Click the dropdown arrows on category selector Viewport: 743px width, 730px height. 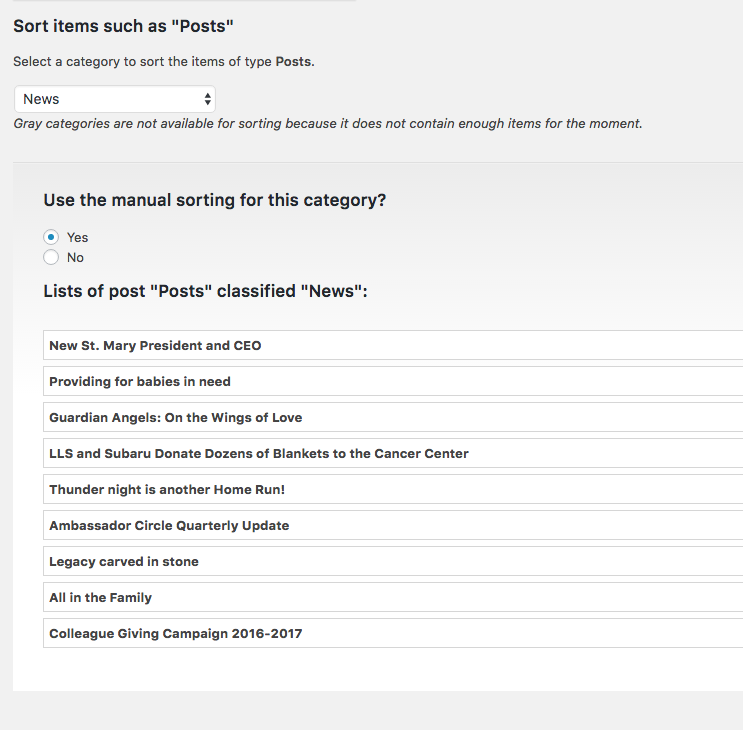[207, 99]
